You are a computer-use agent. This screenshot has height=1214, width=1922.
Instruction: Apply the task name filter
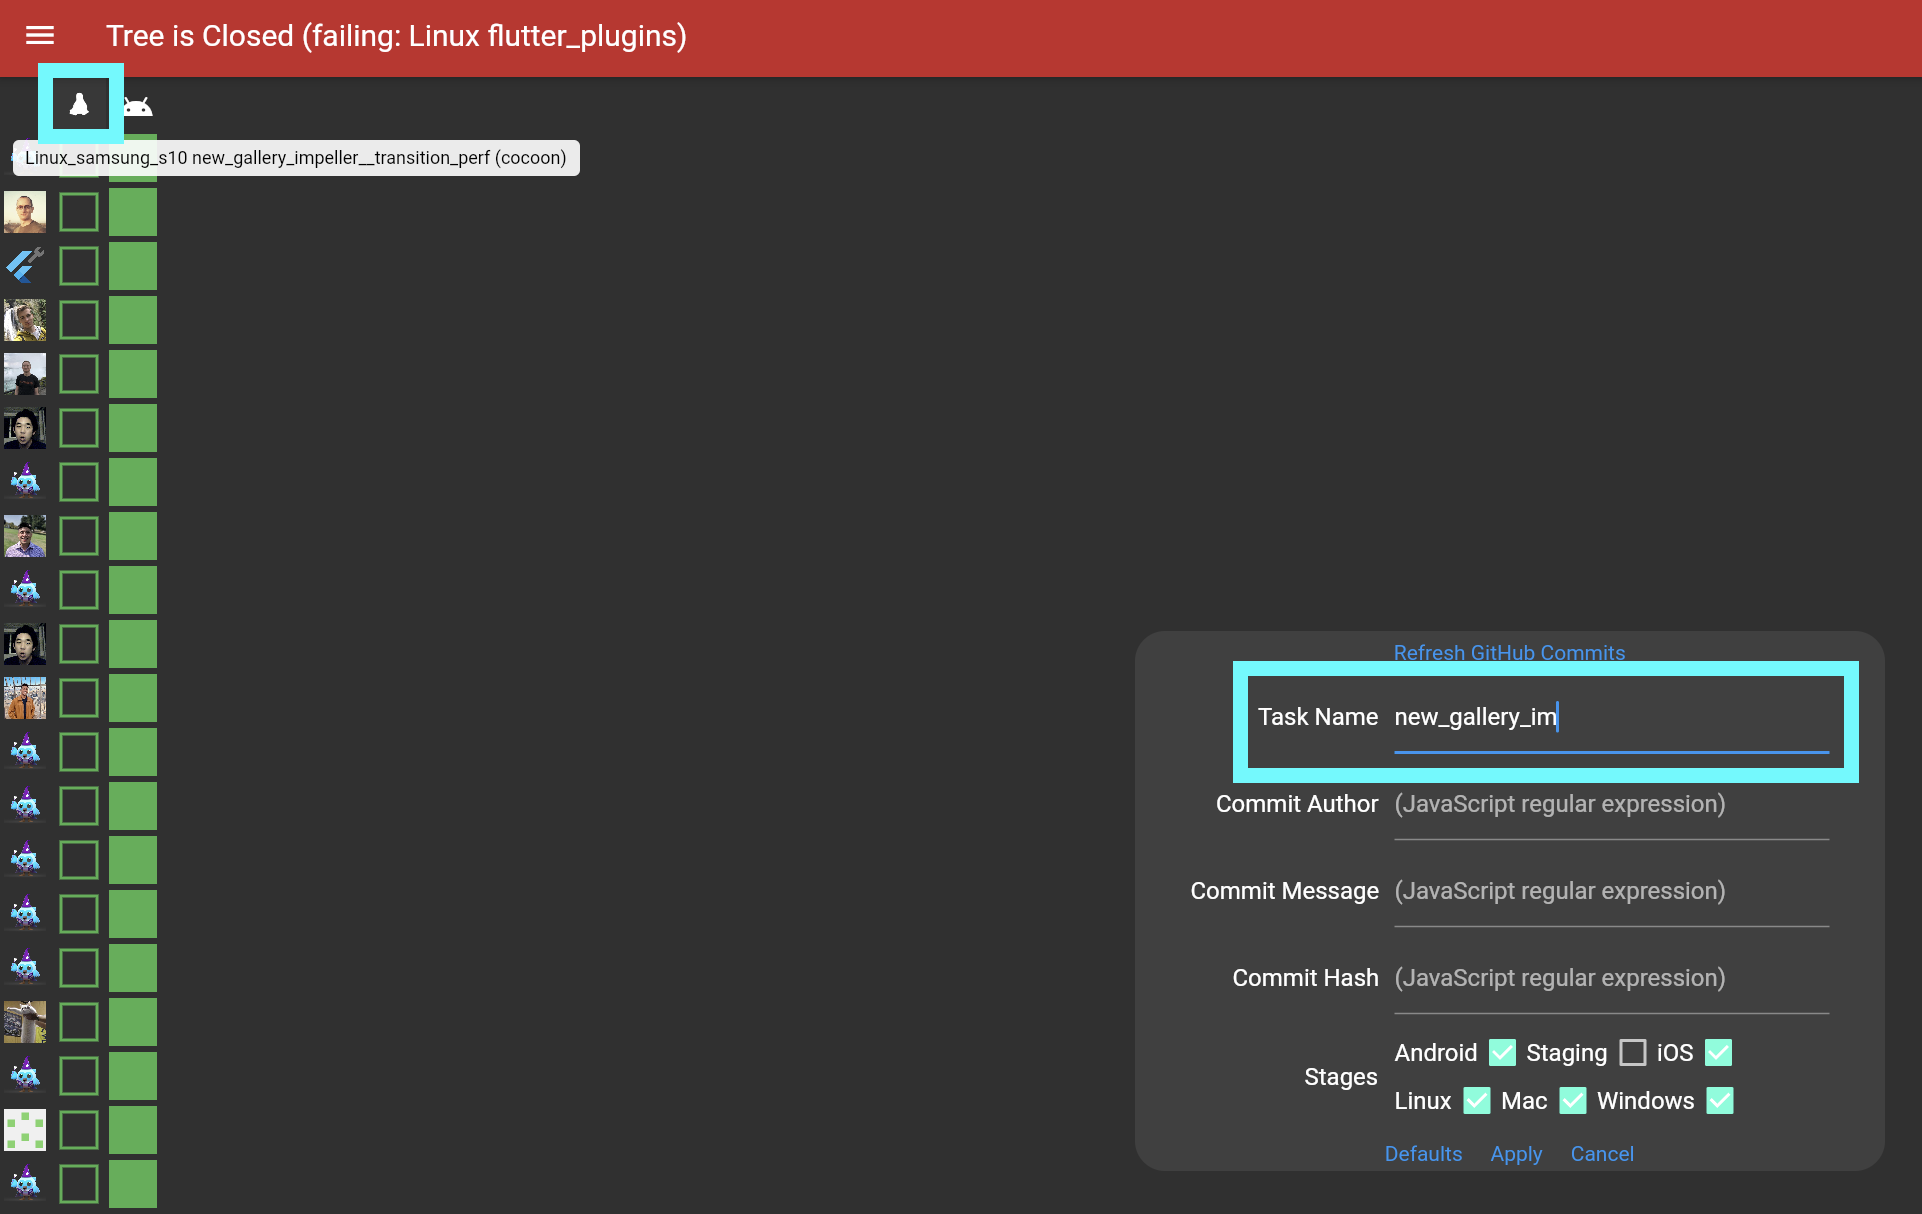(1516, 1154)
